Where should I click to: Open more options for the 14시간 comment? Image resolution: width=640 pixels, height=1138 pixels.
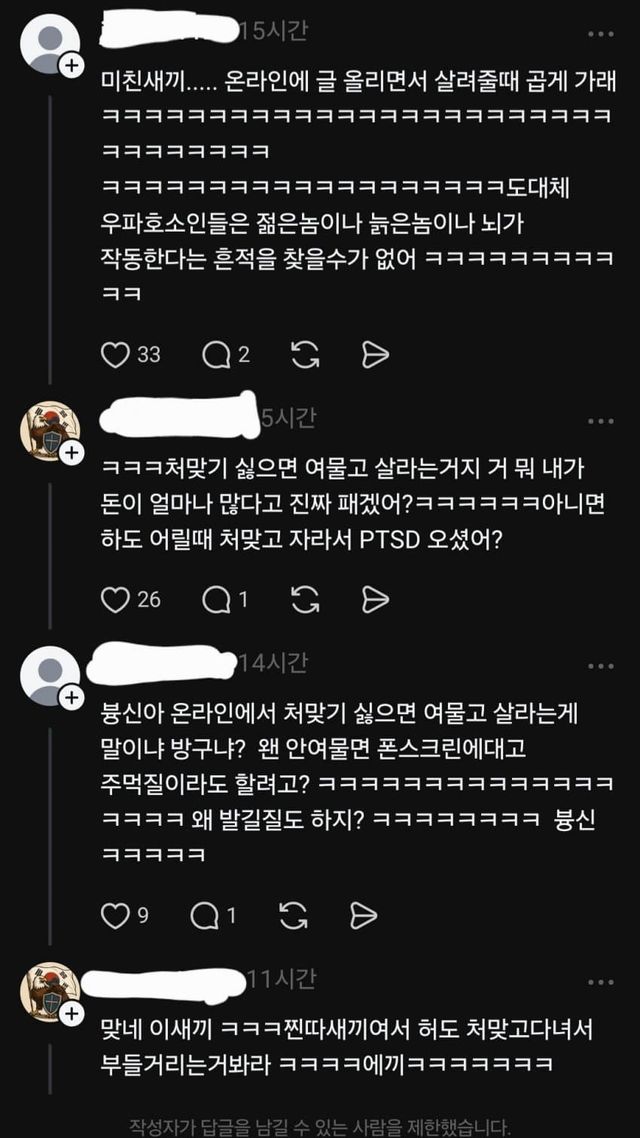(x=601, y=666)
